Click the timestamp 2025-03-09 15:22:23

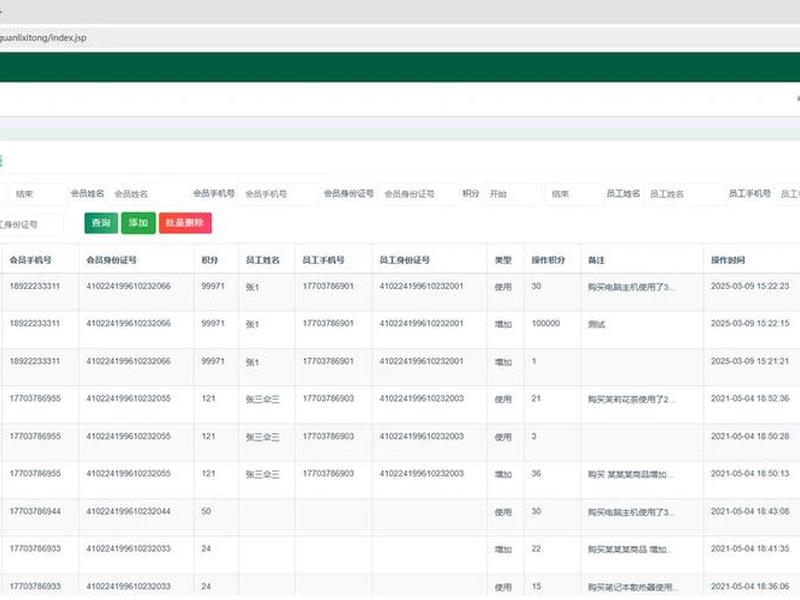coord(750,286)
